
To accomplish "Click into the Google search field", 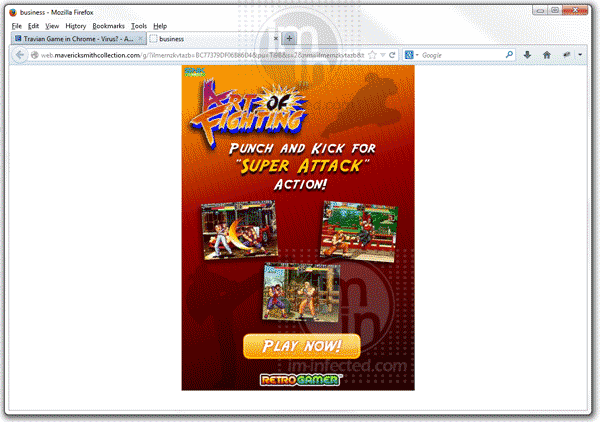I will 460,55.
